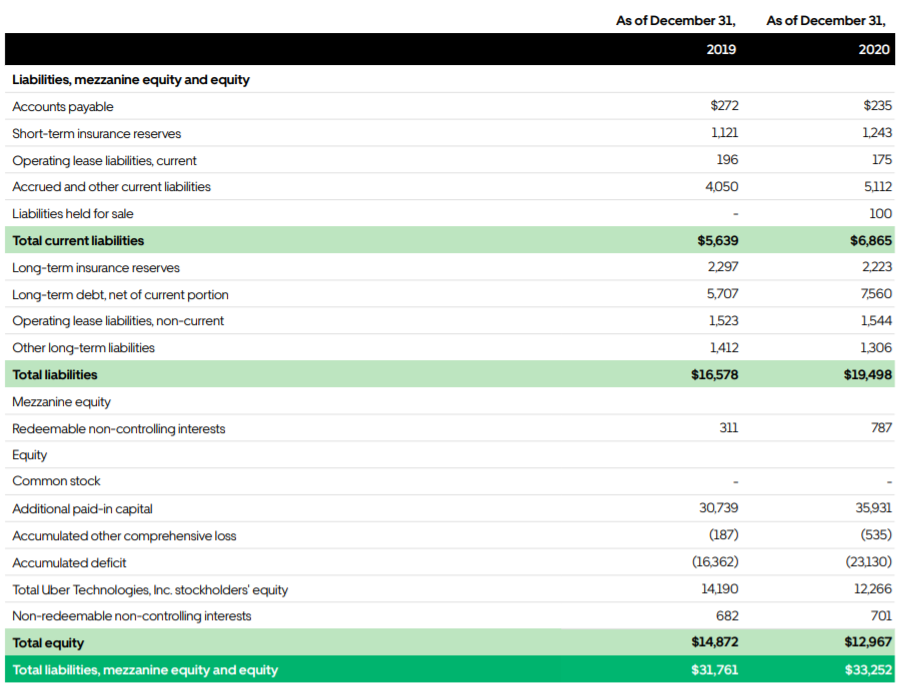Click 'Total Uber Technologies, Inc. stockholders' equity'
This screenshot has width=901, height=687.
tap(150, 590)
